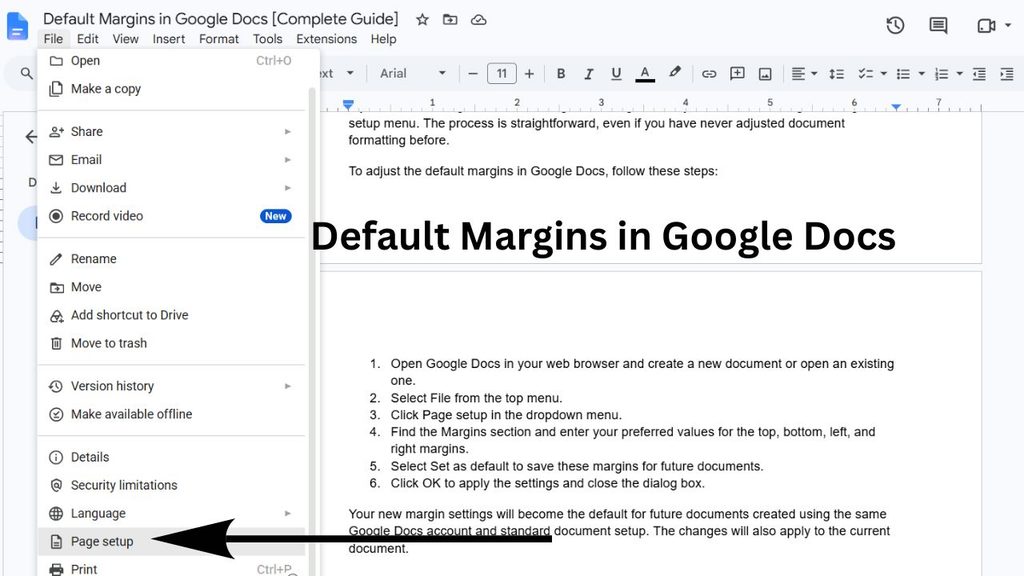Expand bulleted list options arrow
Viewport: 1024px width, 576px height.
[x=921, y=74]
